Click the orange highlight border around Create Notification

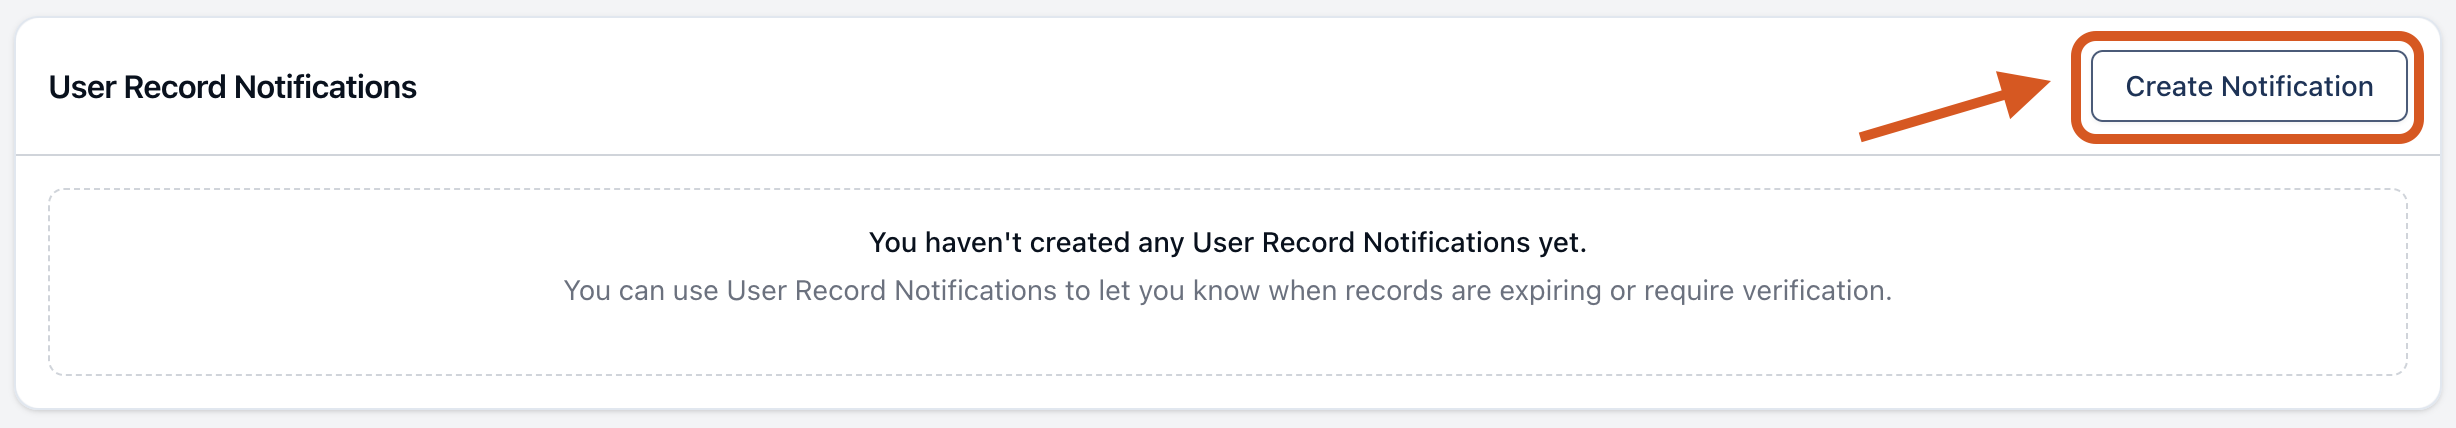[2246, 37]
